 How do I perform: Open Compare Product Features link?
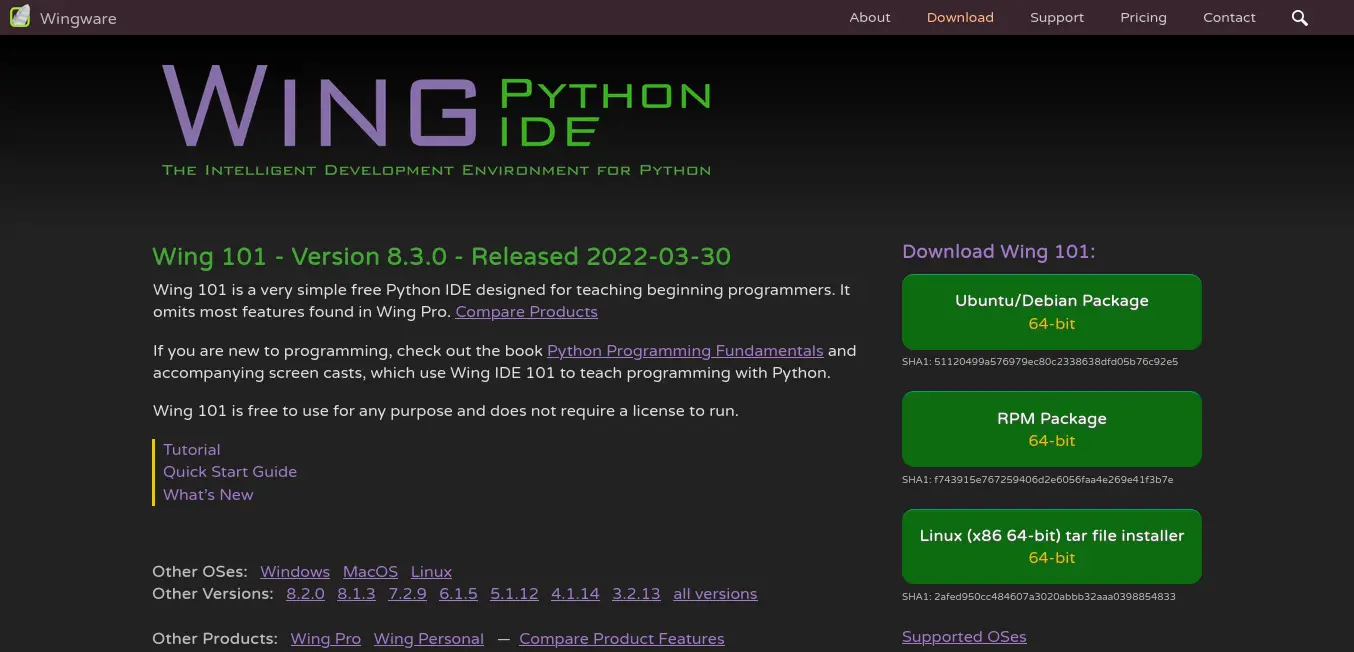click(x=621, y=639)
